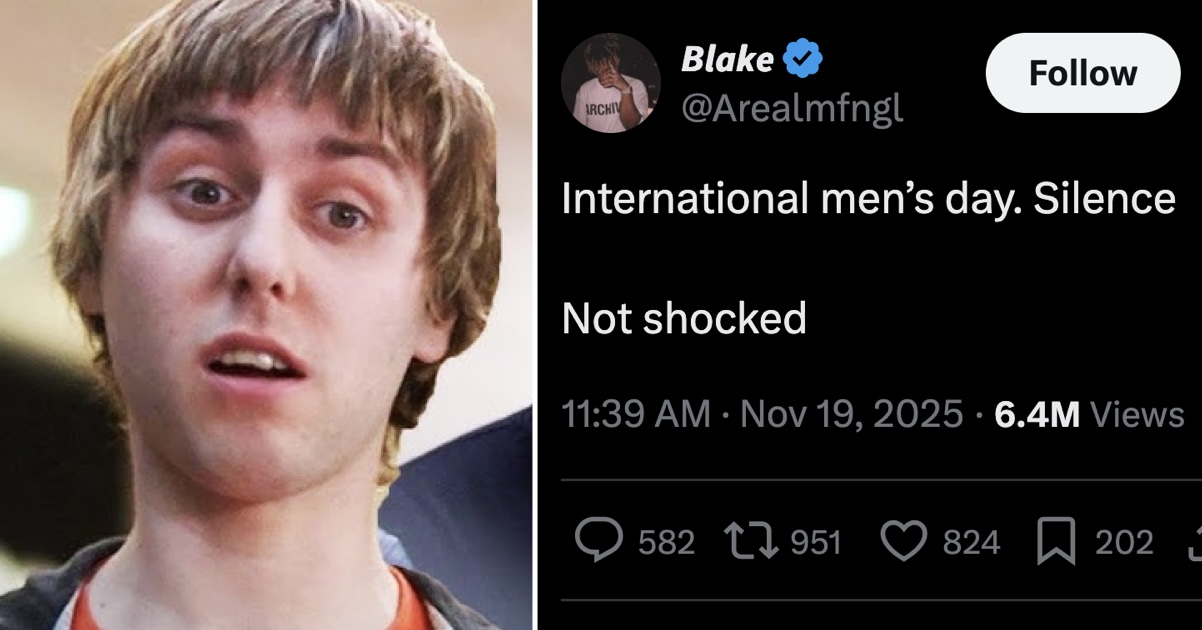Click the 582 replies count

click(x=666, y=542)
